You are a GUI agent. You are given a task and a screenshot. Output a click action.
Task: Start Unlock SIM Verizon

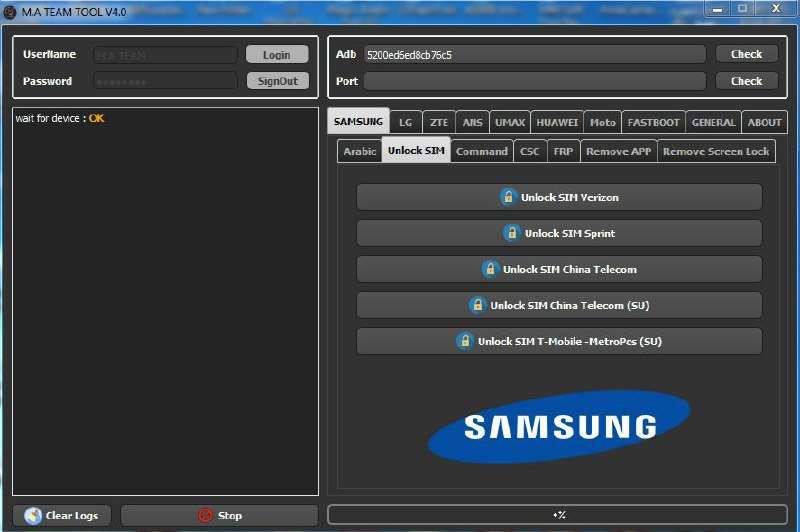(x=559, y=197)
